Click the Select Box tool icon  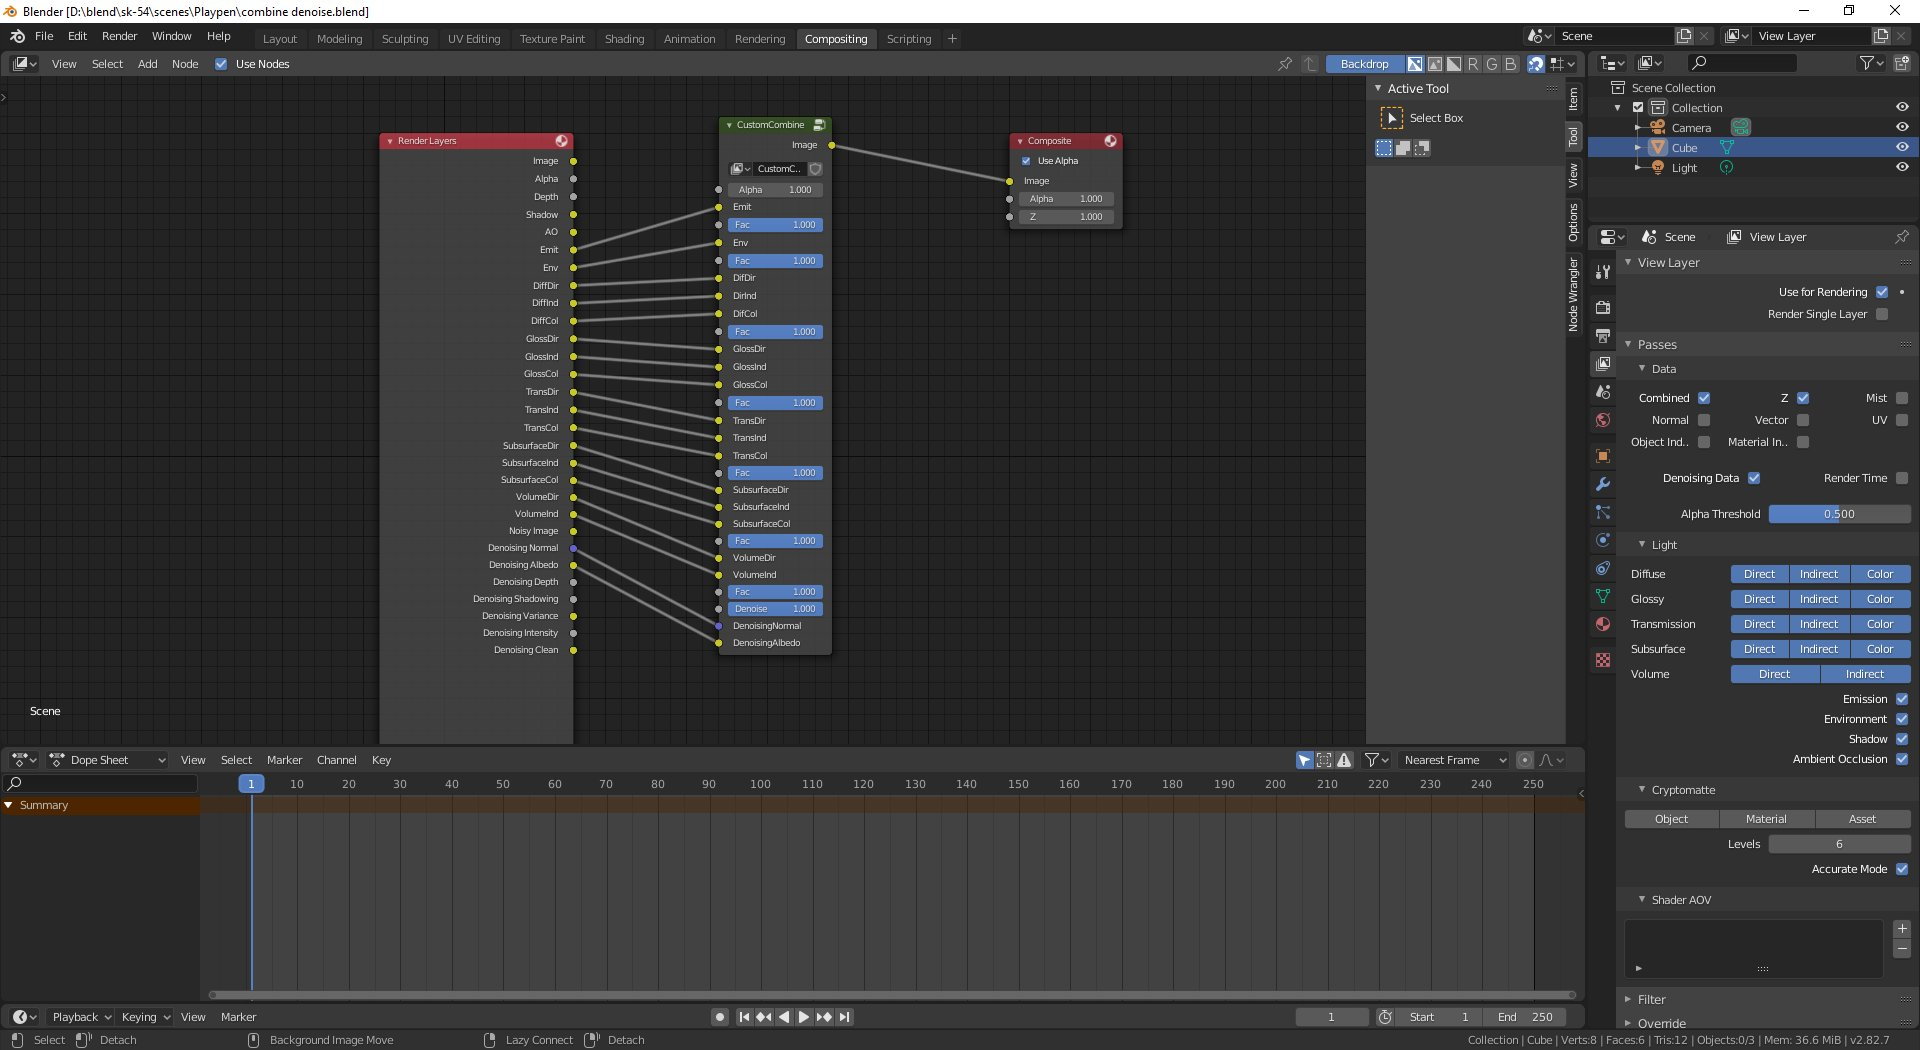pos(1391,118)
